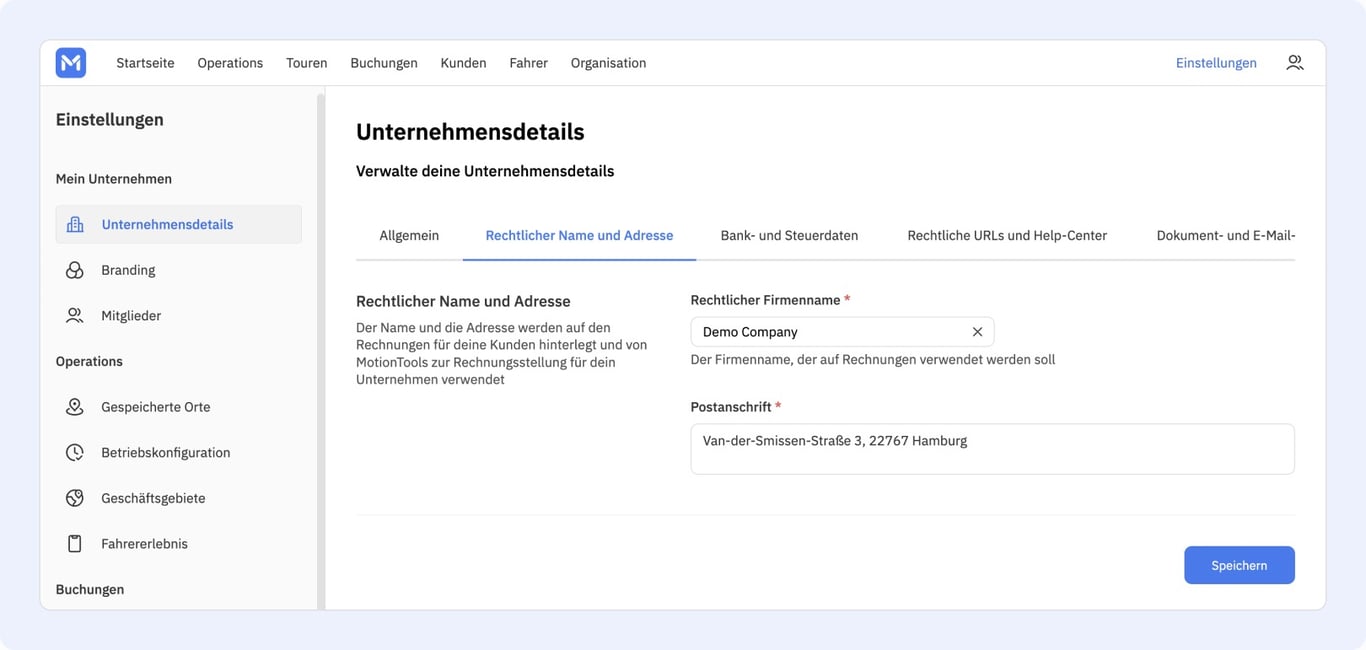The image size is (1366, 650).
Task: Go to Touren in top navigation
Action: [307, 62]
